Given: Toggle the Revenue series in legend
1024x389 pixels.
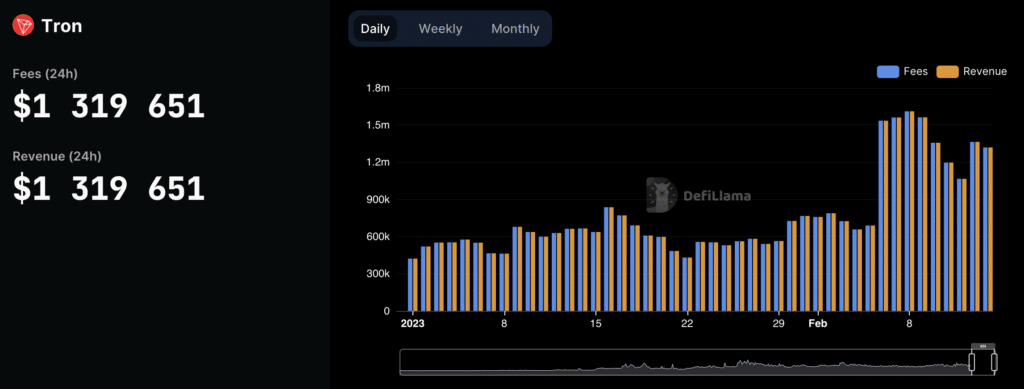Looking at the screenshot, I should coord(972,71).
